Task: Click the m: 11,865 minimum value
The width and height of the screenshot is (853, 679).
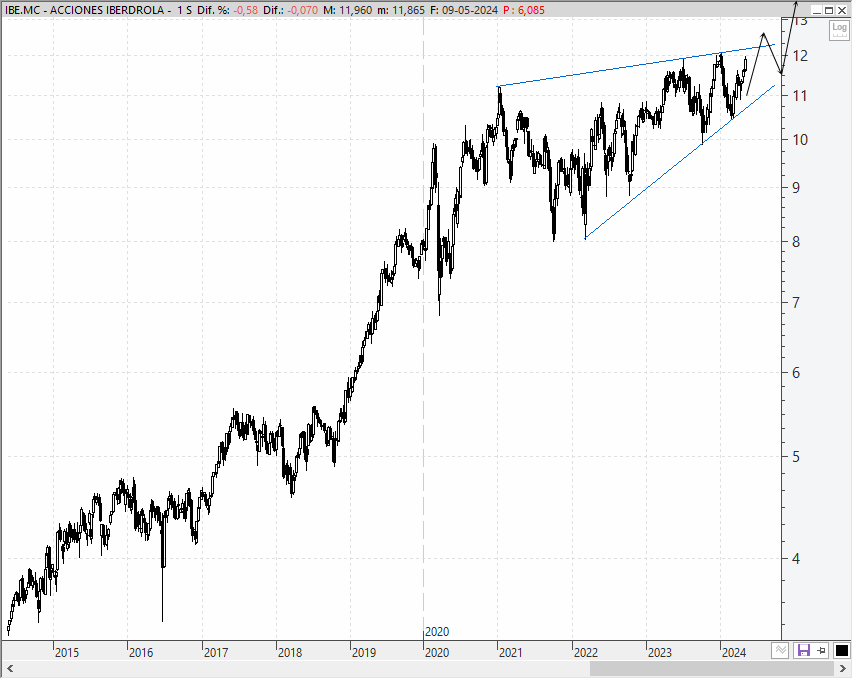Action: coord(400,10)
